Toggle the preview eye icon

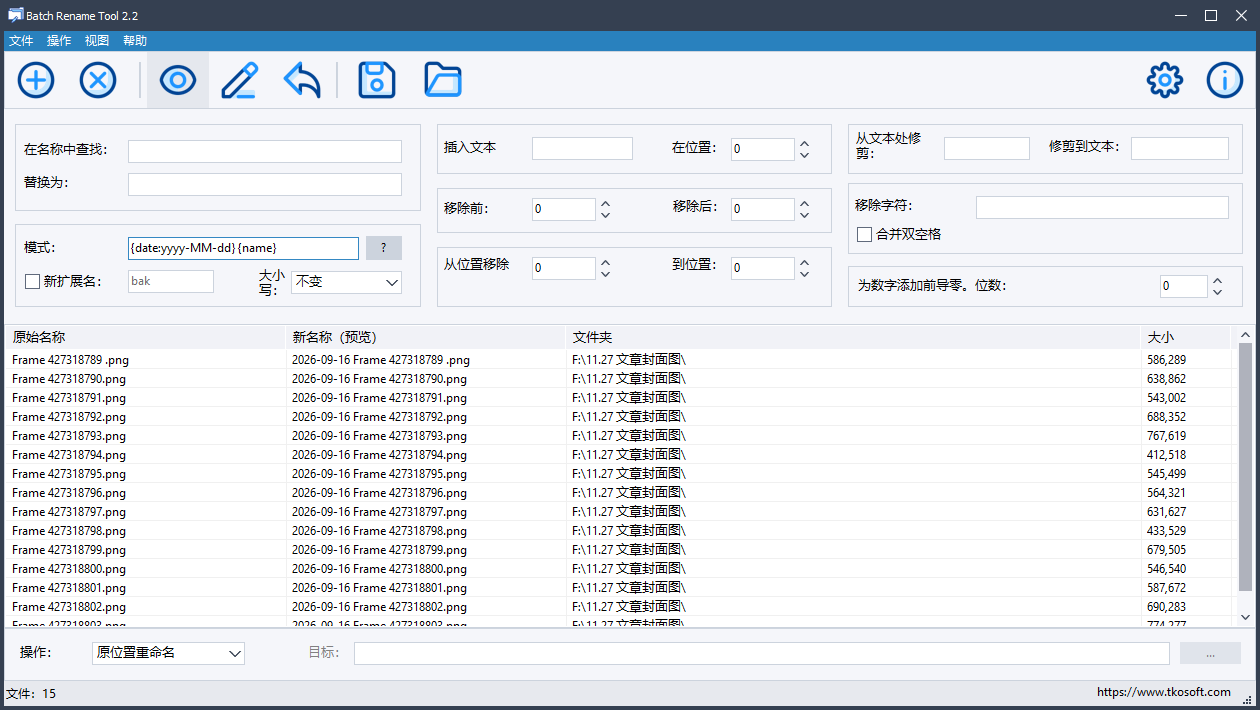coord(178,80)
